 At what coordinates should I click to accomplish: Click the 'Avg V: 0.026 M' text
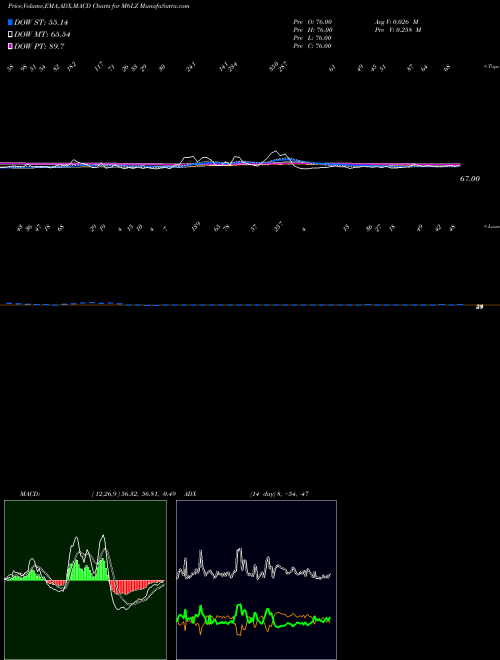(396, 22)
